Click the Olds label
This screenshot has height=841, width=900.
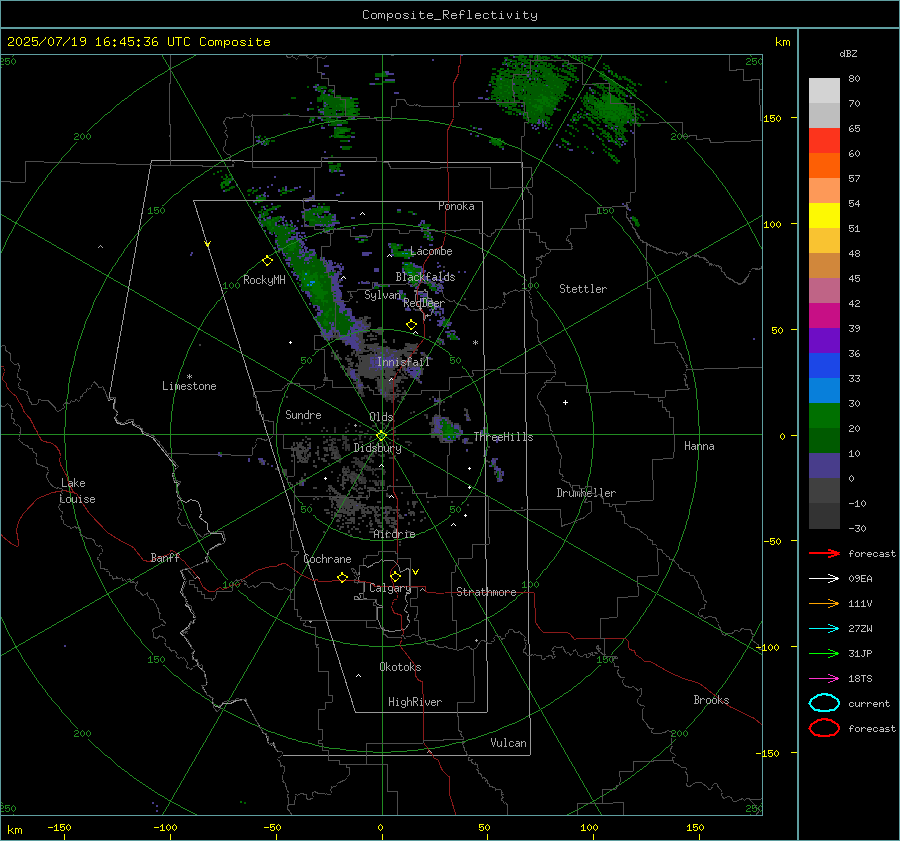coord(381,417)
